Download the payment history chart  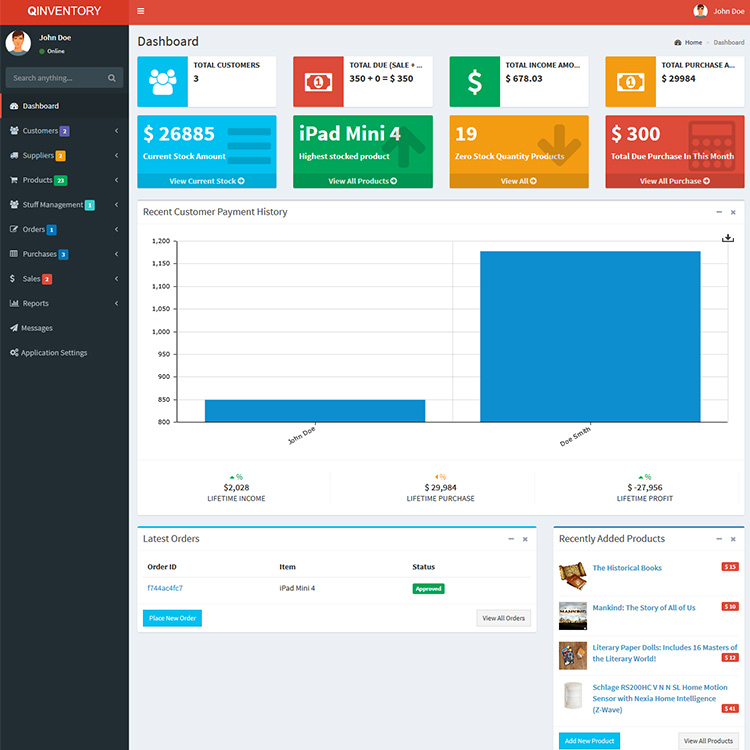[728, 238]
